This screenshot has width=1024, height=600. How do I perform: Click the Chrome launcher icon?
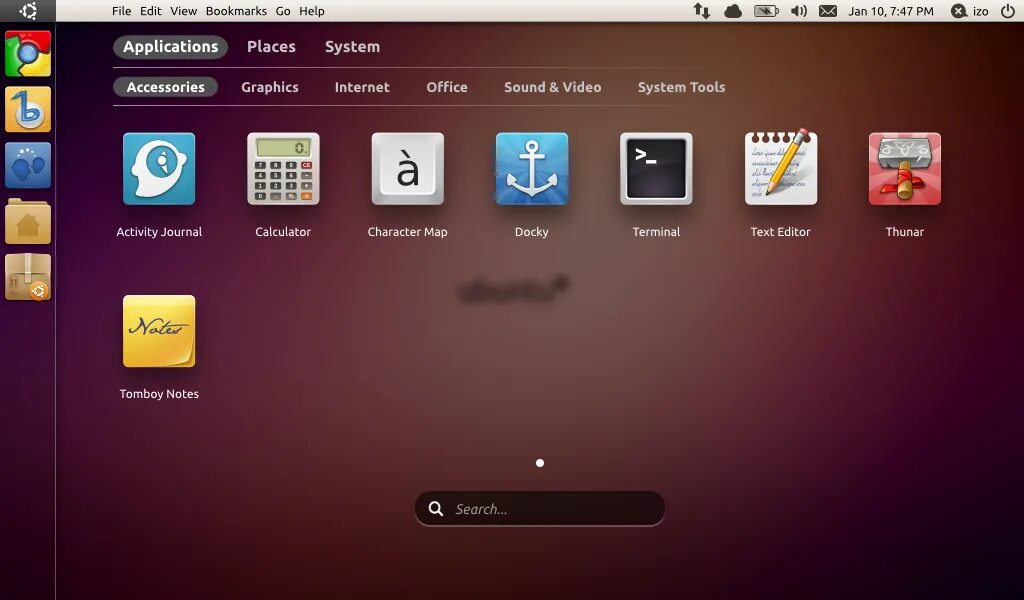point(27,54)
